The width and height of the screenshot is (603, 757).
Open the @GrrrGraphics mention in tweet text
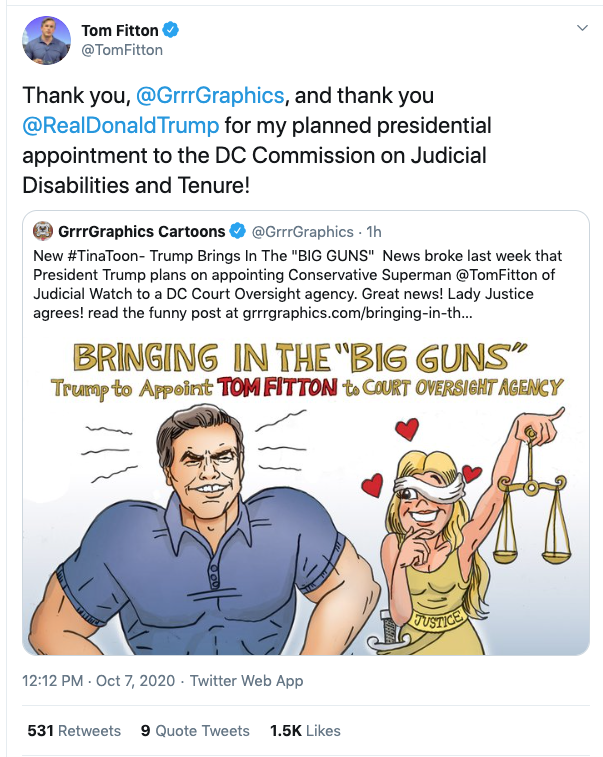point(210,96)
